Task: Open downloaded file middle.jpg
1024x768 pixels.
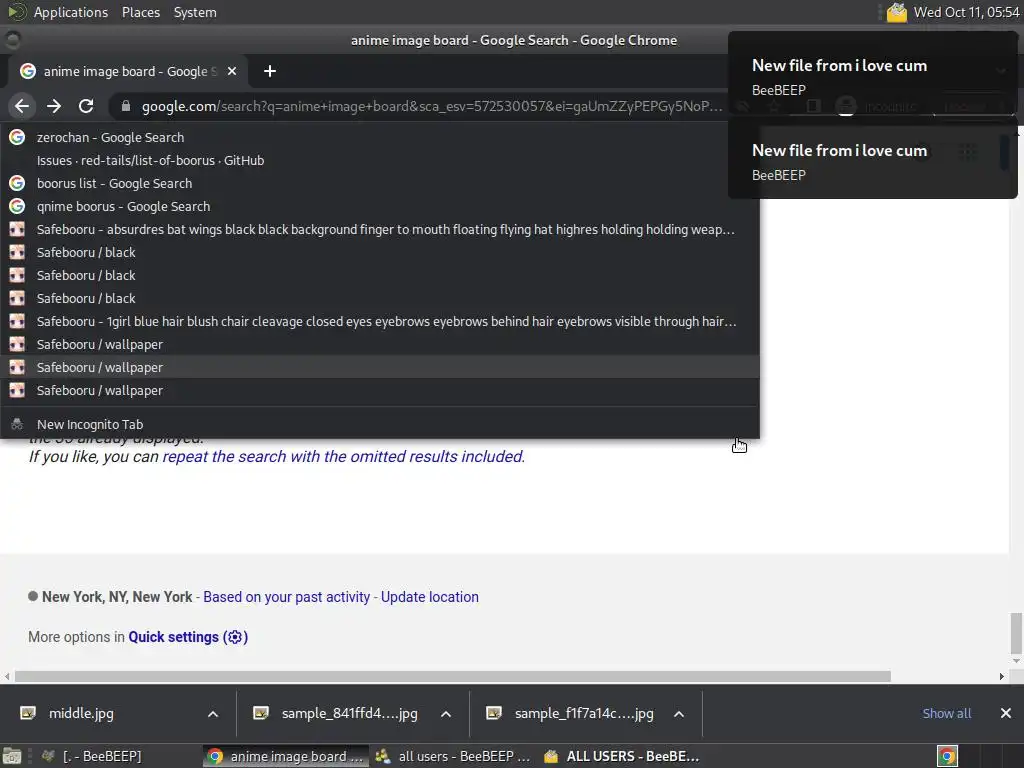Action: [x=81, y=713]
